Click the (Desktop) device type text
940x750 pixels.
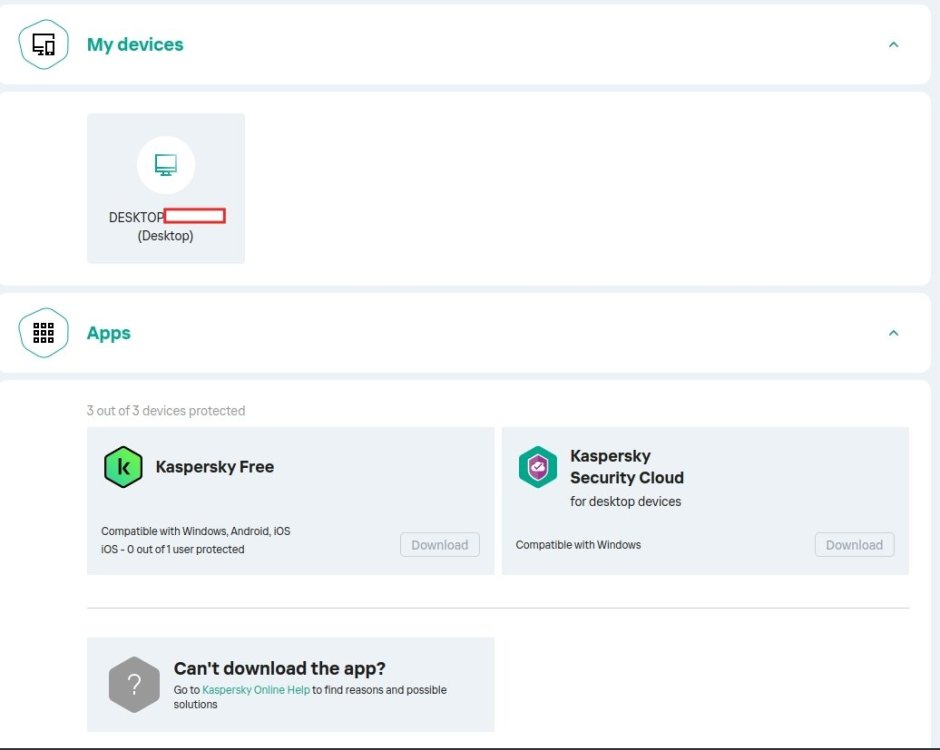(165, 236)
